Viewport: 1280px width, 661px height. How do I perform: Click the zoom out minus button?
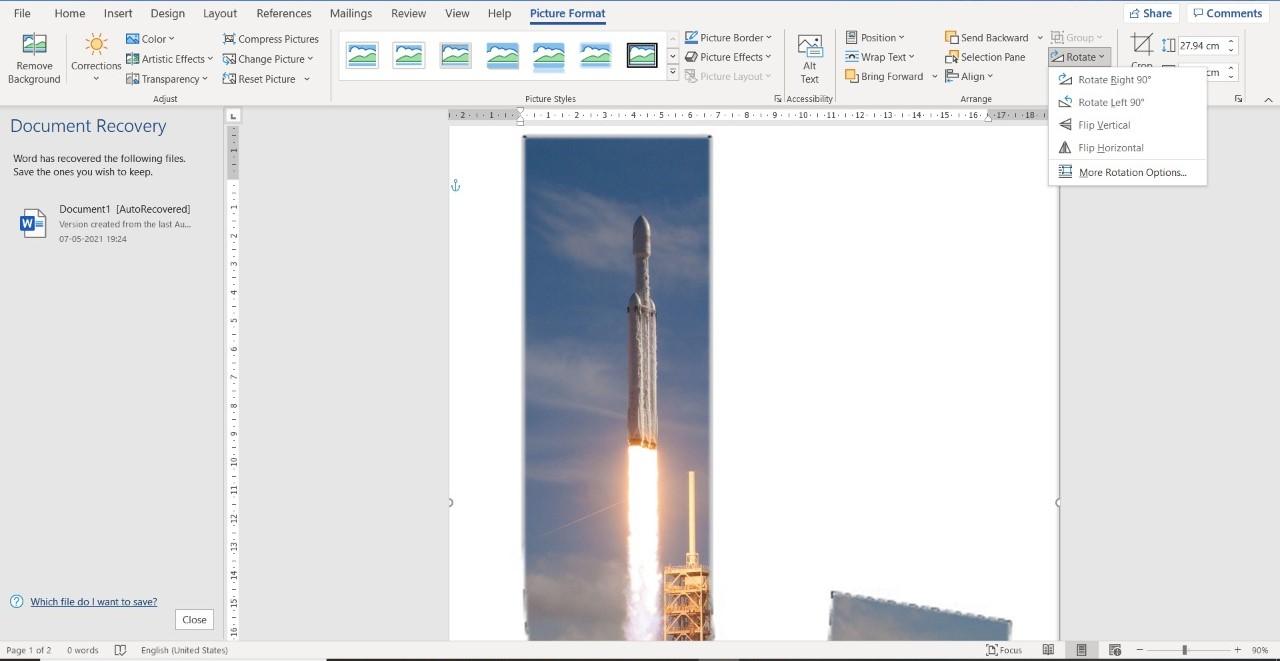(x=1139, y=650)
